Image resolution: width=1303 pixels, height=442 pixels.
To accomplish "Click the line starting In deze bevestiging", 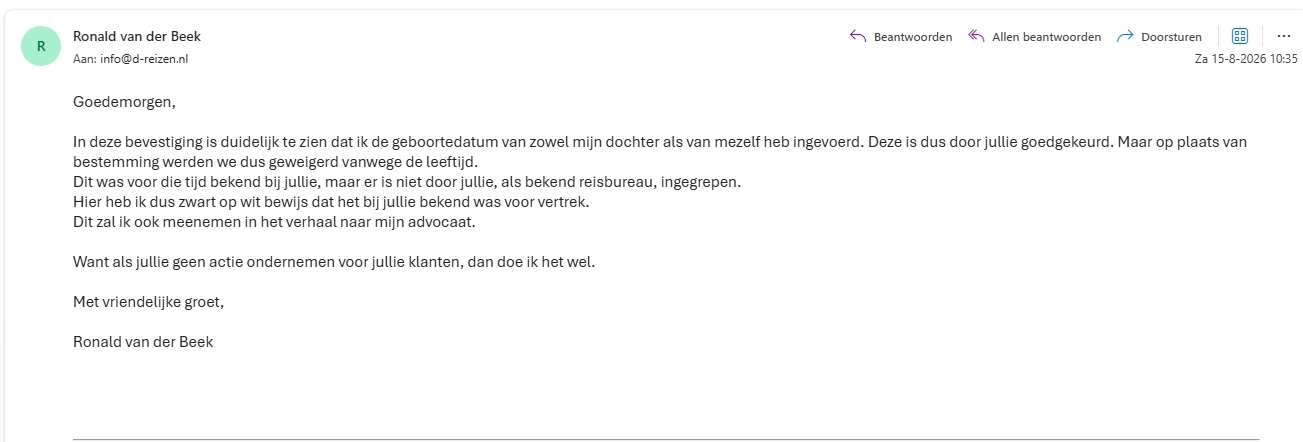I will click(x=660, y=142).
